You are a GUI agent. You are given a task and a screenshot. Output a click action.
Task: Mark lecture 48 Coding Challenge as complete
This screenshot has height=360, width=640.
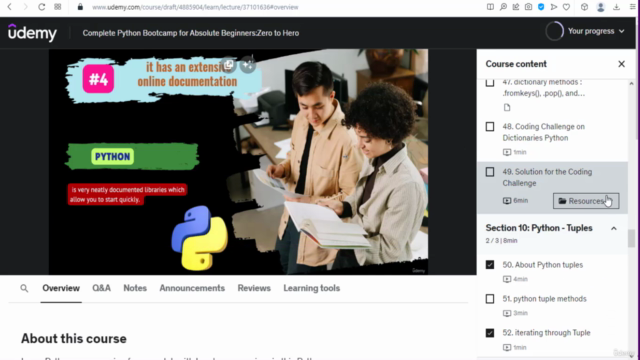[x=490, y=127]
